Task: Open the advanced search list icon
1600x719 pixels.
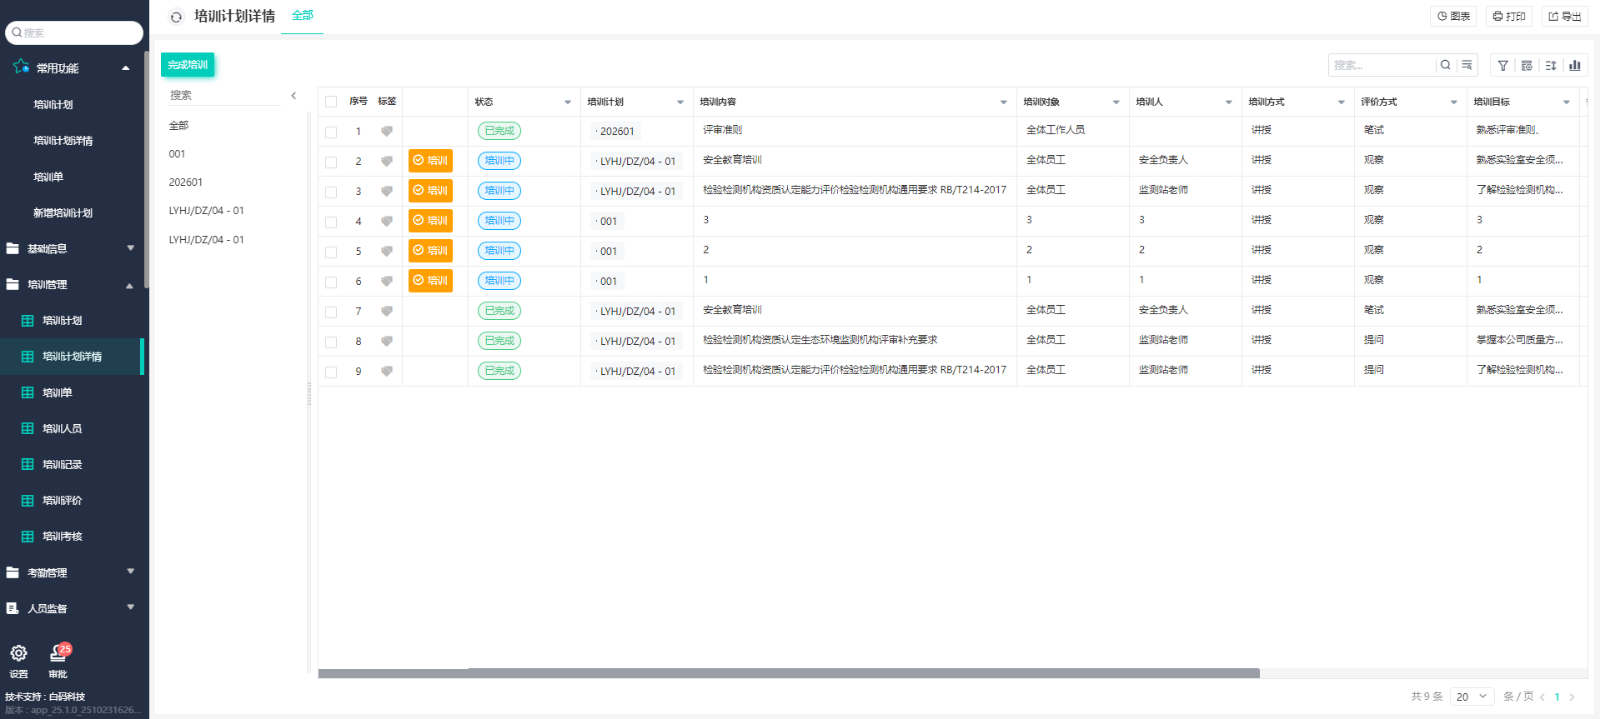Action: pyautogui.click(x=1467, y=65)
